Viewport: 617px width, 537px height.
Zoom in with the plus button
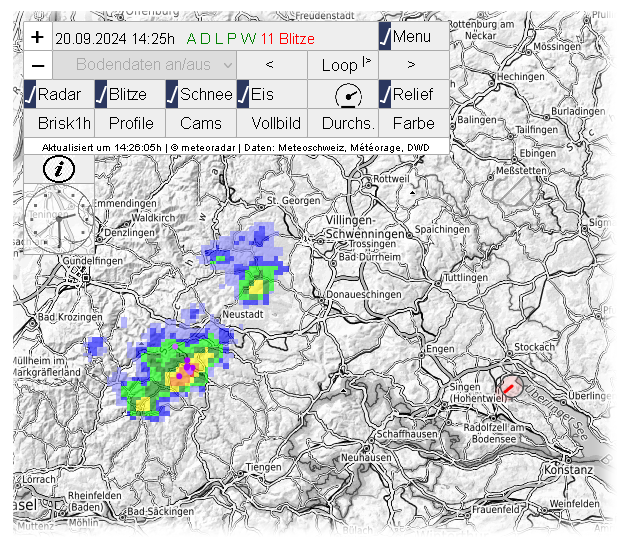click(38, 37)
